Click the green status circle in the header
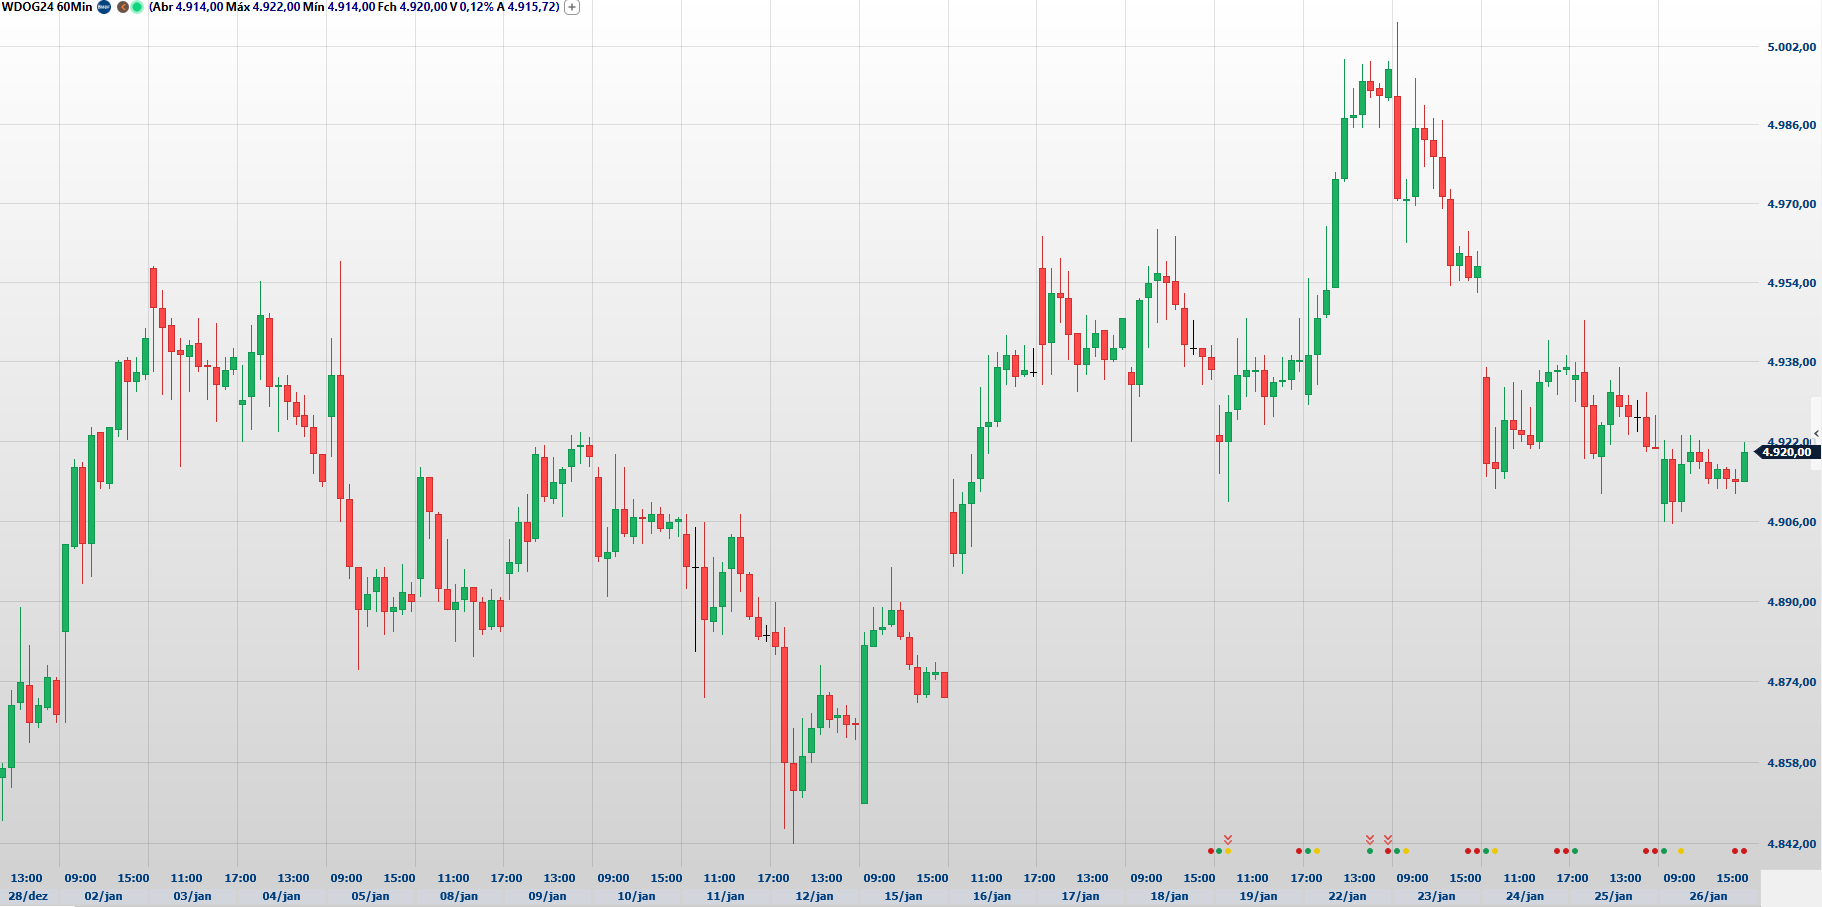The image size is (1822, 907). tap(137, 7)
